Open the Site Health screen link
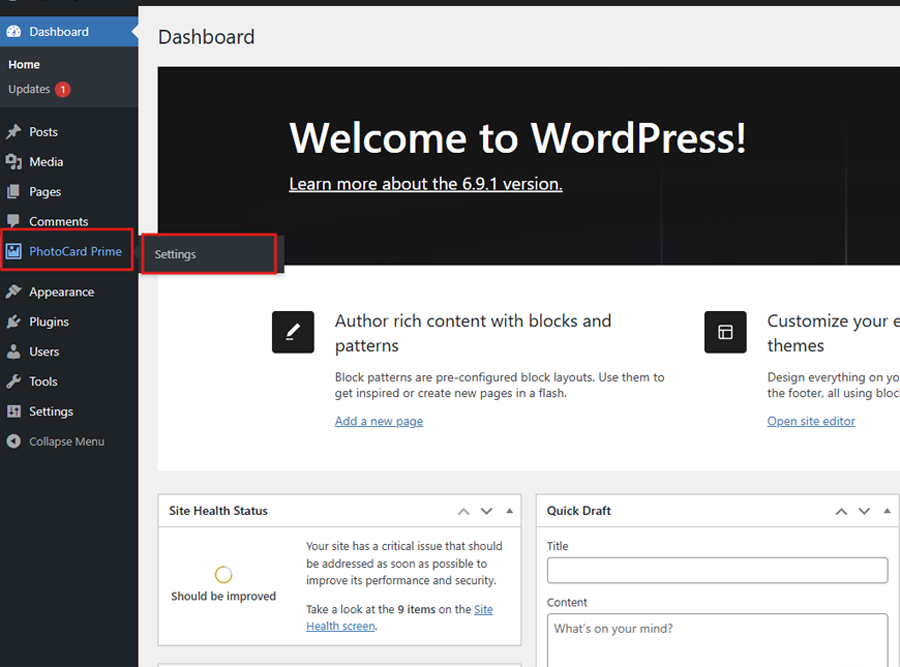900x667 pixels. 399,618
